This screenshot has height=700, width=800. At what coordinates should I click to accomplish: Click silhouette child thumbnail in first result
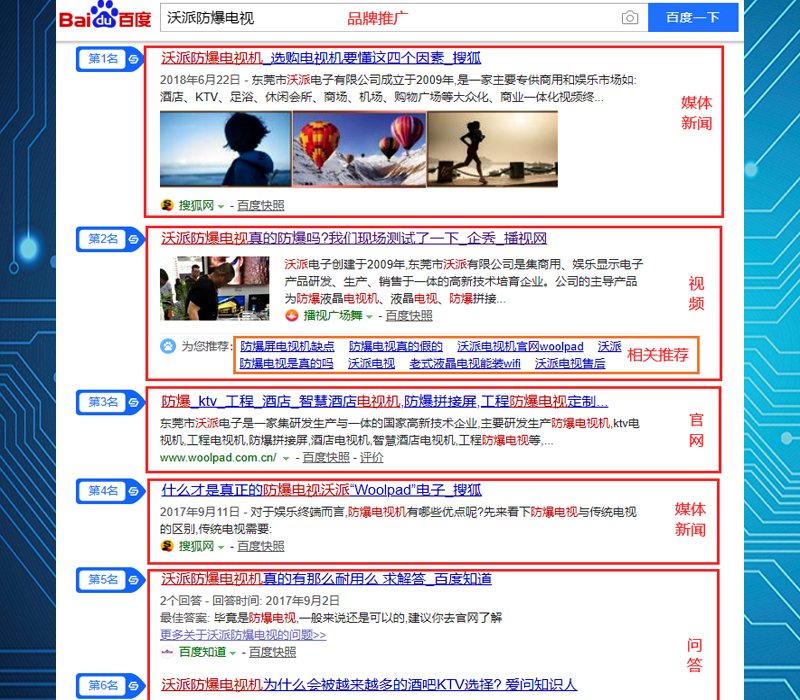tap(226, 149)
